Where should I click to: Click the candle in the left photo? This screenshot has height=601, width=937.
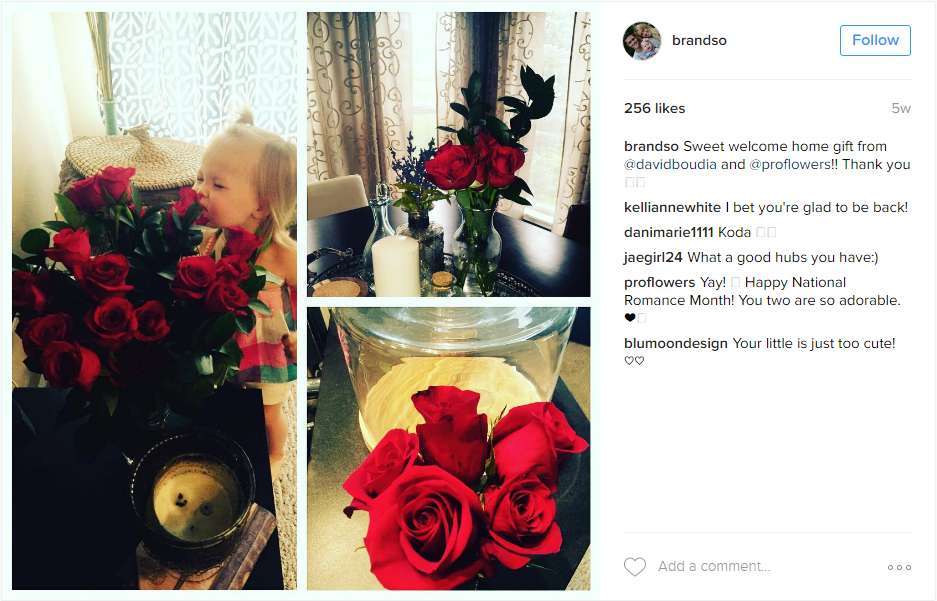pyautogui.click(x=194, y=496)
